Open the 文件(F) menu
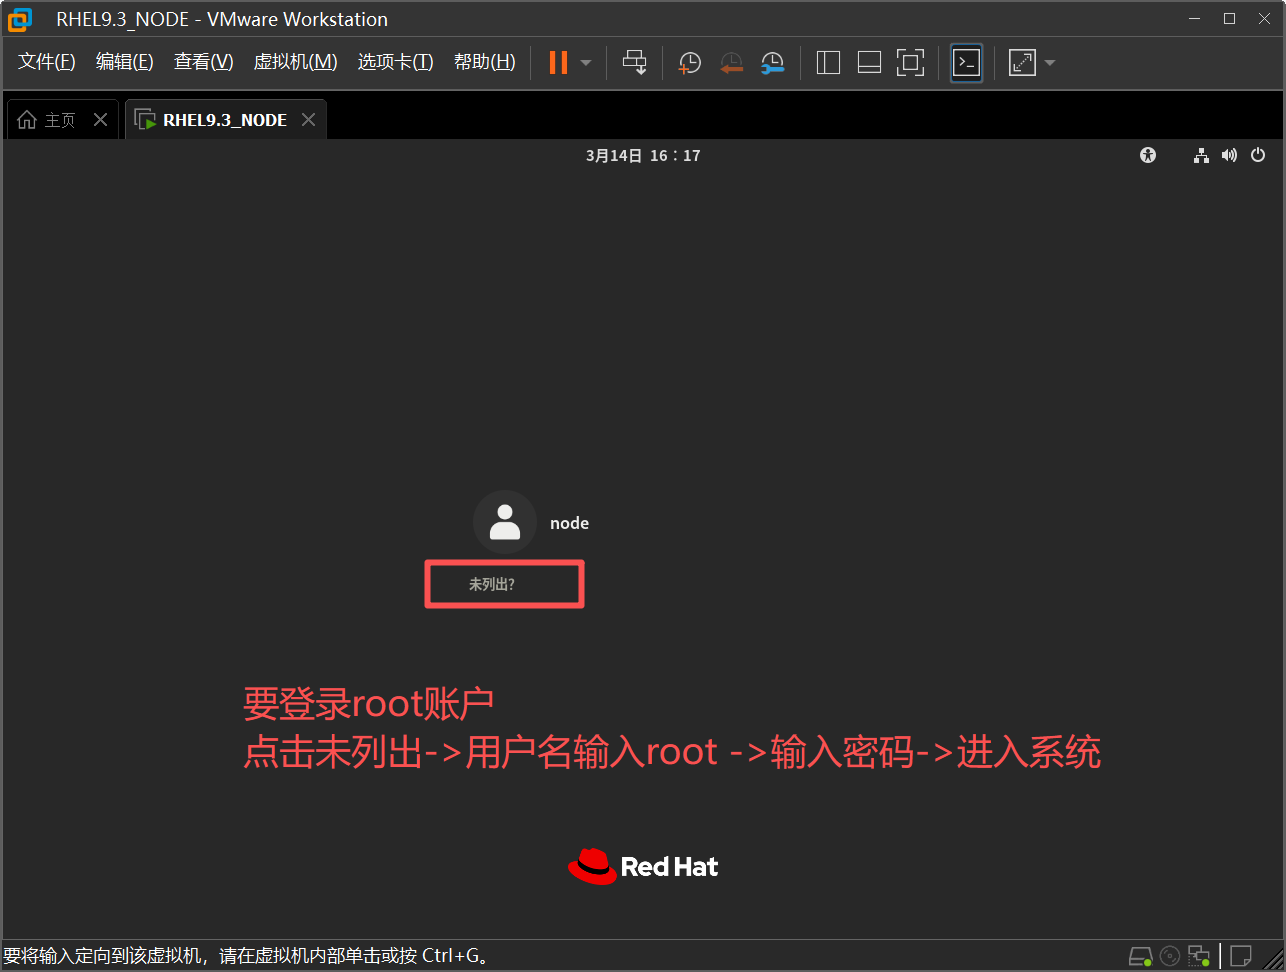This screenshot has height=972, width=1286. [47, 62]
